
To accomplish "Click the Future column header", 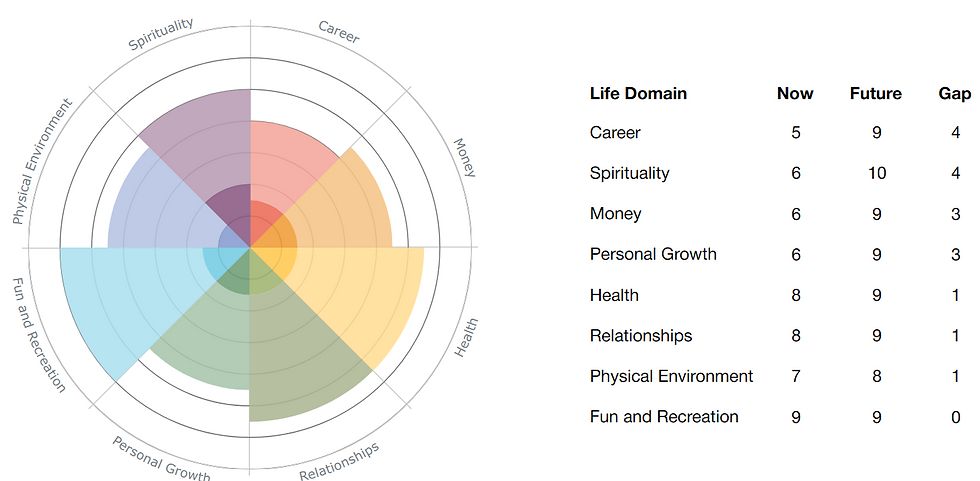I will point(876,93).
